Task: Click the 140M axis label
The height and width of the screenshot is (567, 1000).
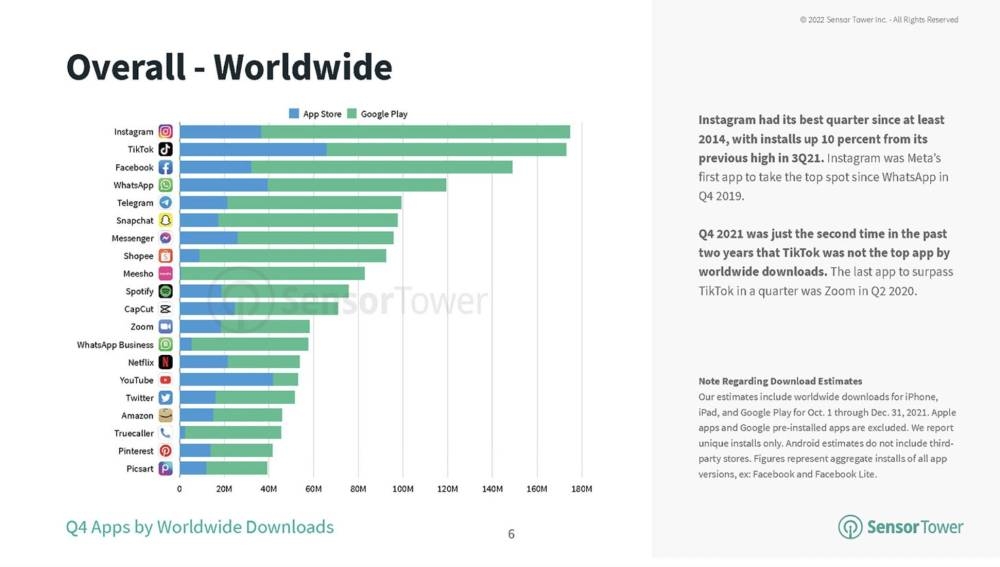Action: (492, 489)
